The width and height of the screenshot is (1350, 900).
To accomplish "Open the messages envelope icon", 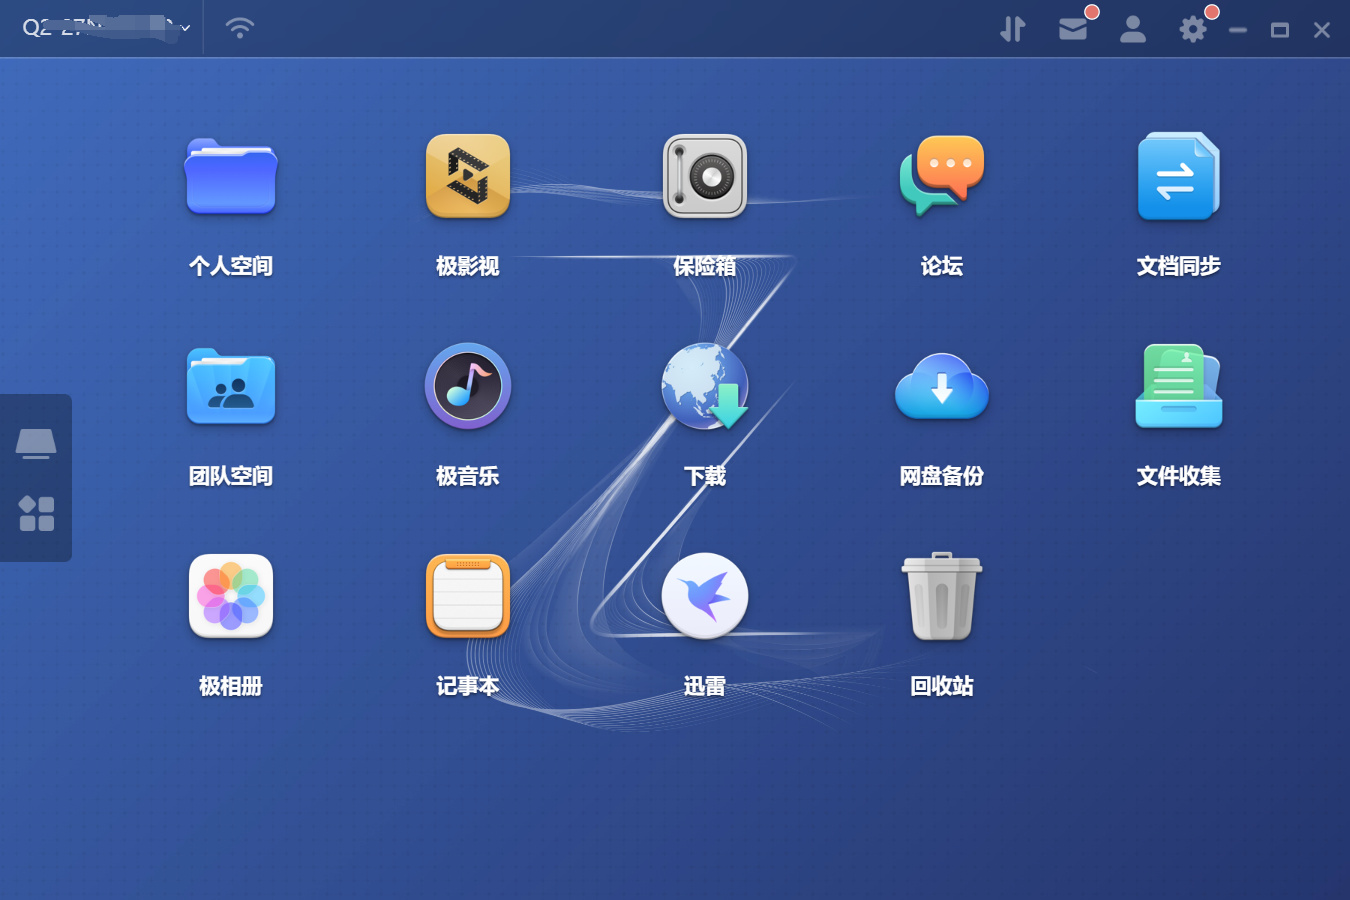I will click(1073, 29).
